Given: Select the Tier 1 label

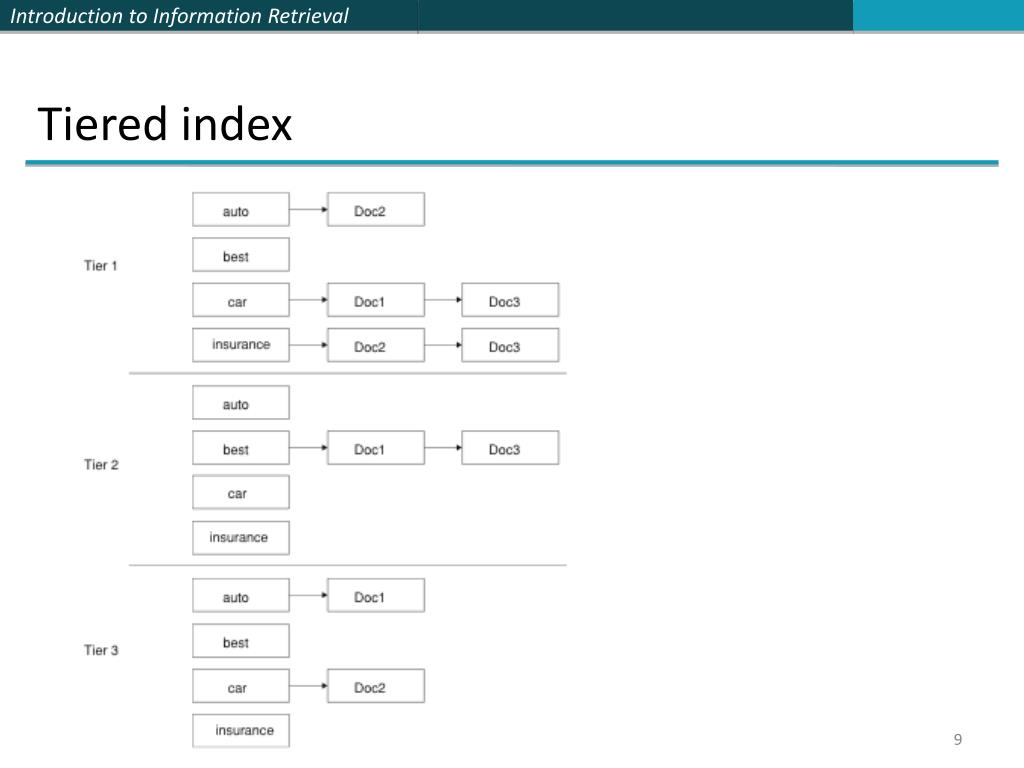Looking at the screenshot, I should click(x=101, y=266).
